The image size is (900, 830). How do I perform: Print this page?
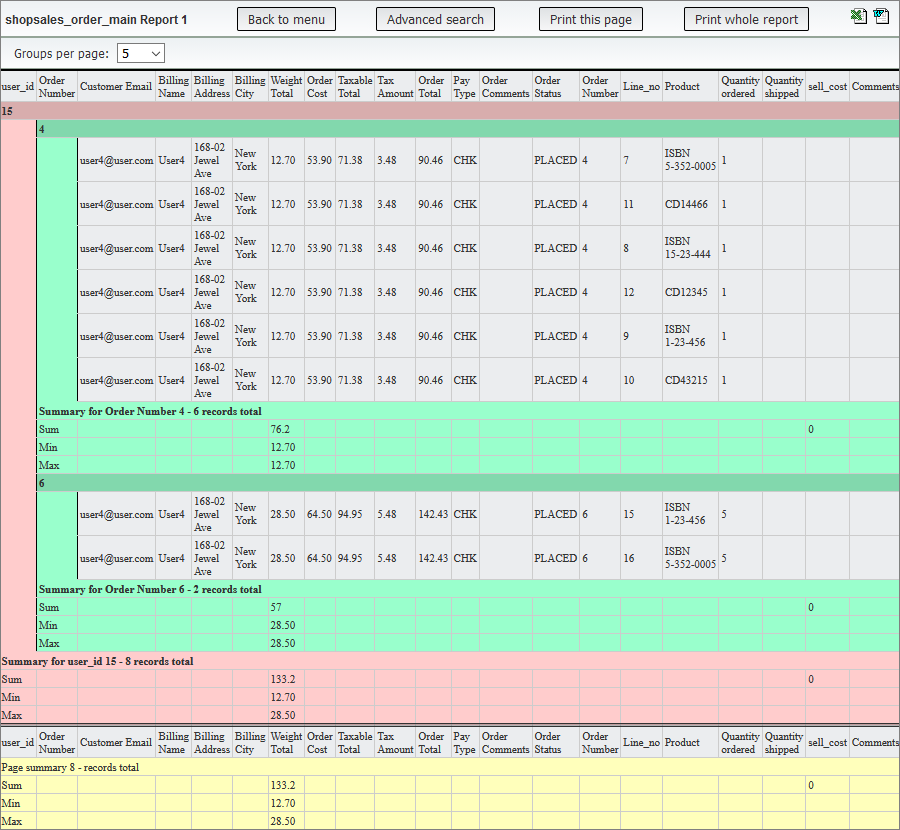(590, 18)
